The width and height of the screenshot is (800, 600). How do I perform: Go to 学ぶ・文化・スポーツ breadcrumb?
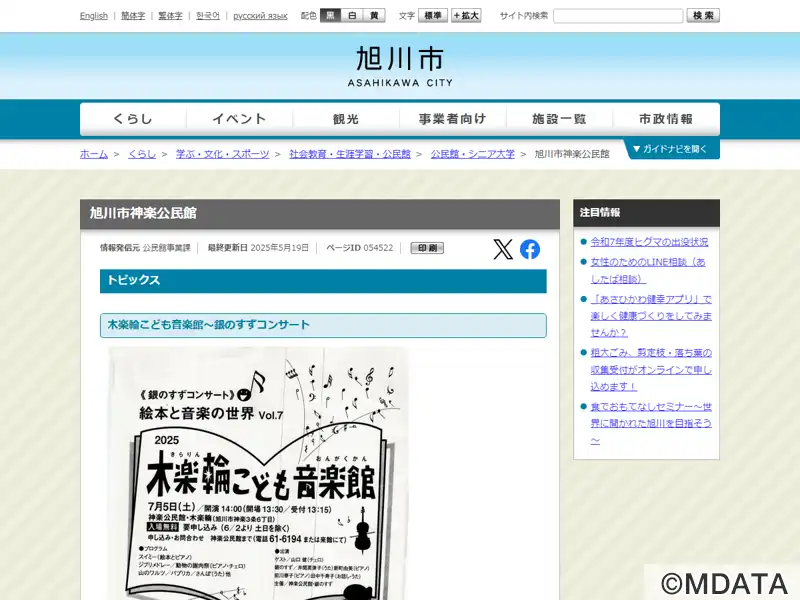[x=222, y=154]
